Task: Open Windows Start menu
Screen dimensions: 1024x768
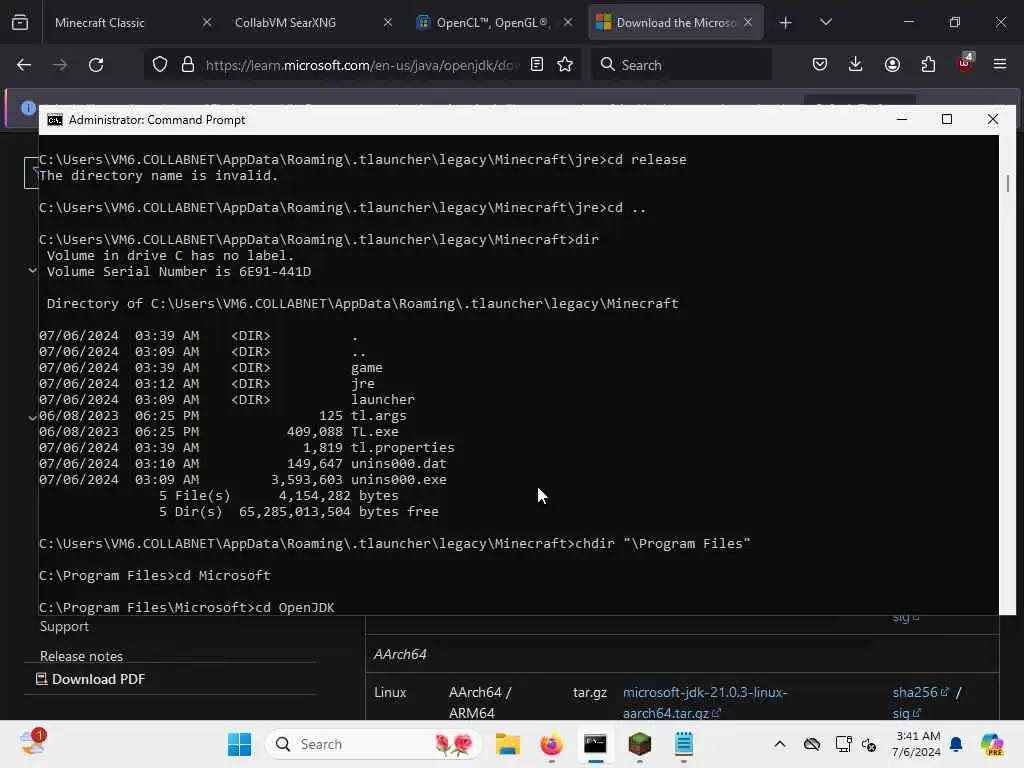Action: [x=240, y=744]
